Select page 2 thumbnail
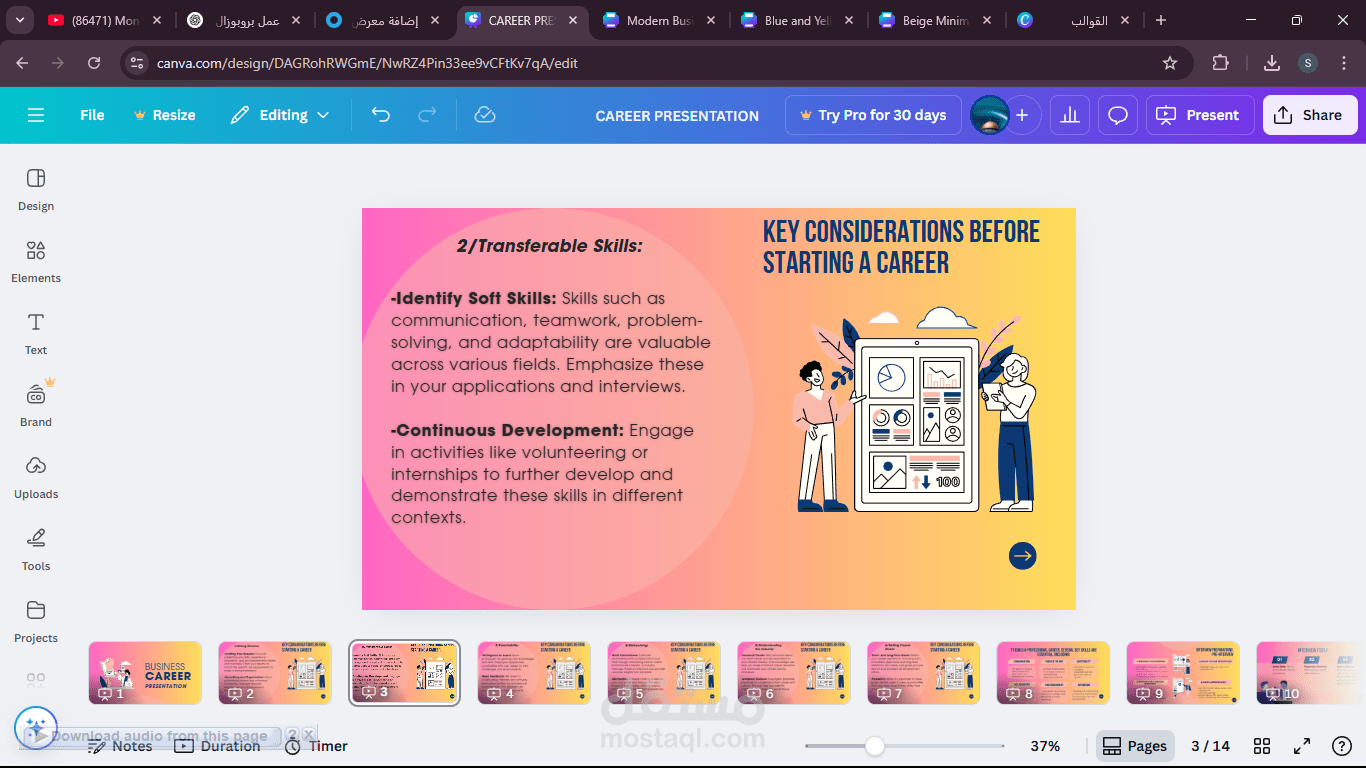This screenshot has height=768, width=1366. [275, 673]
